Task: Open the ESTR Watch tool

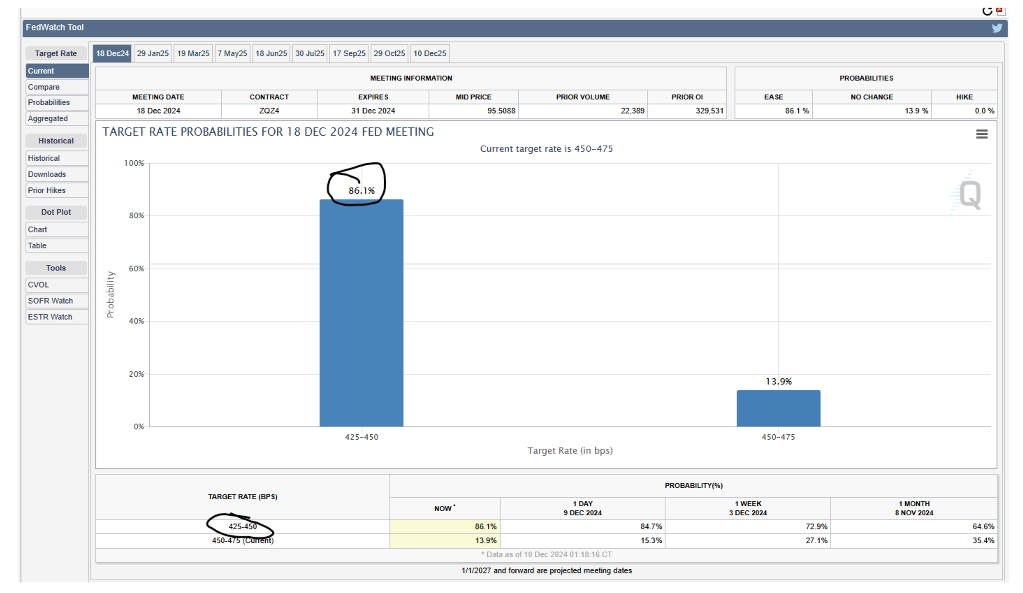Action: (57, 317)
